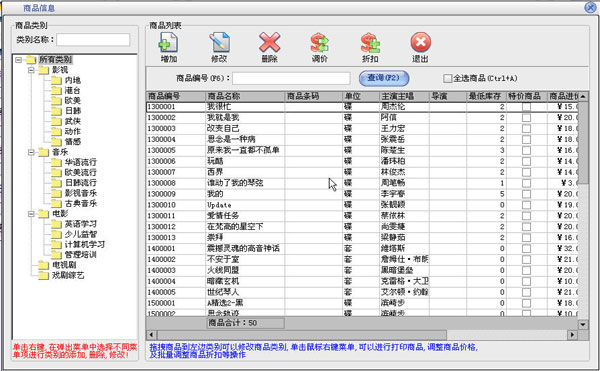Tick 特价商品 checkbox for product 1300001
Screen dimensions: 600x371
pos(527,107)
